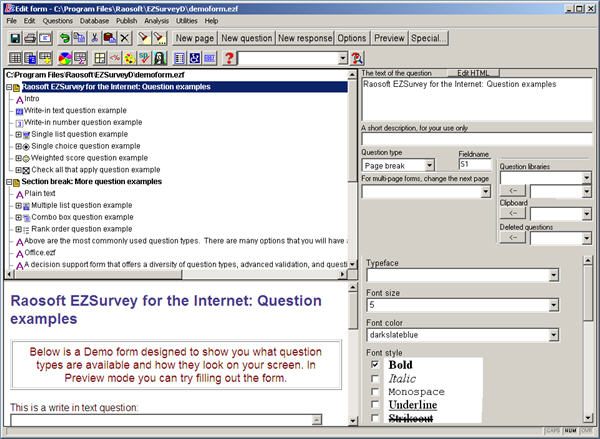Click the short description input field

(477, 139)
